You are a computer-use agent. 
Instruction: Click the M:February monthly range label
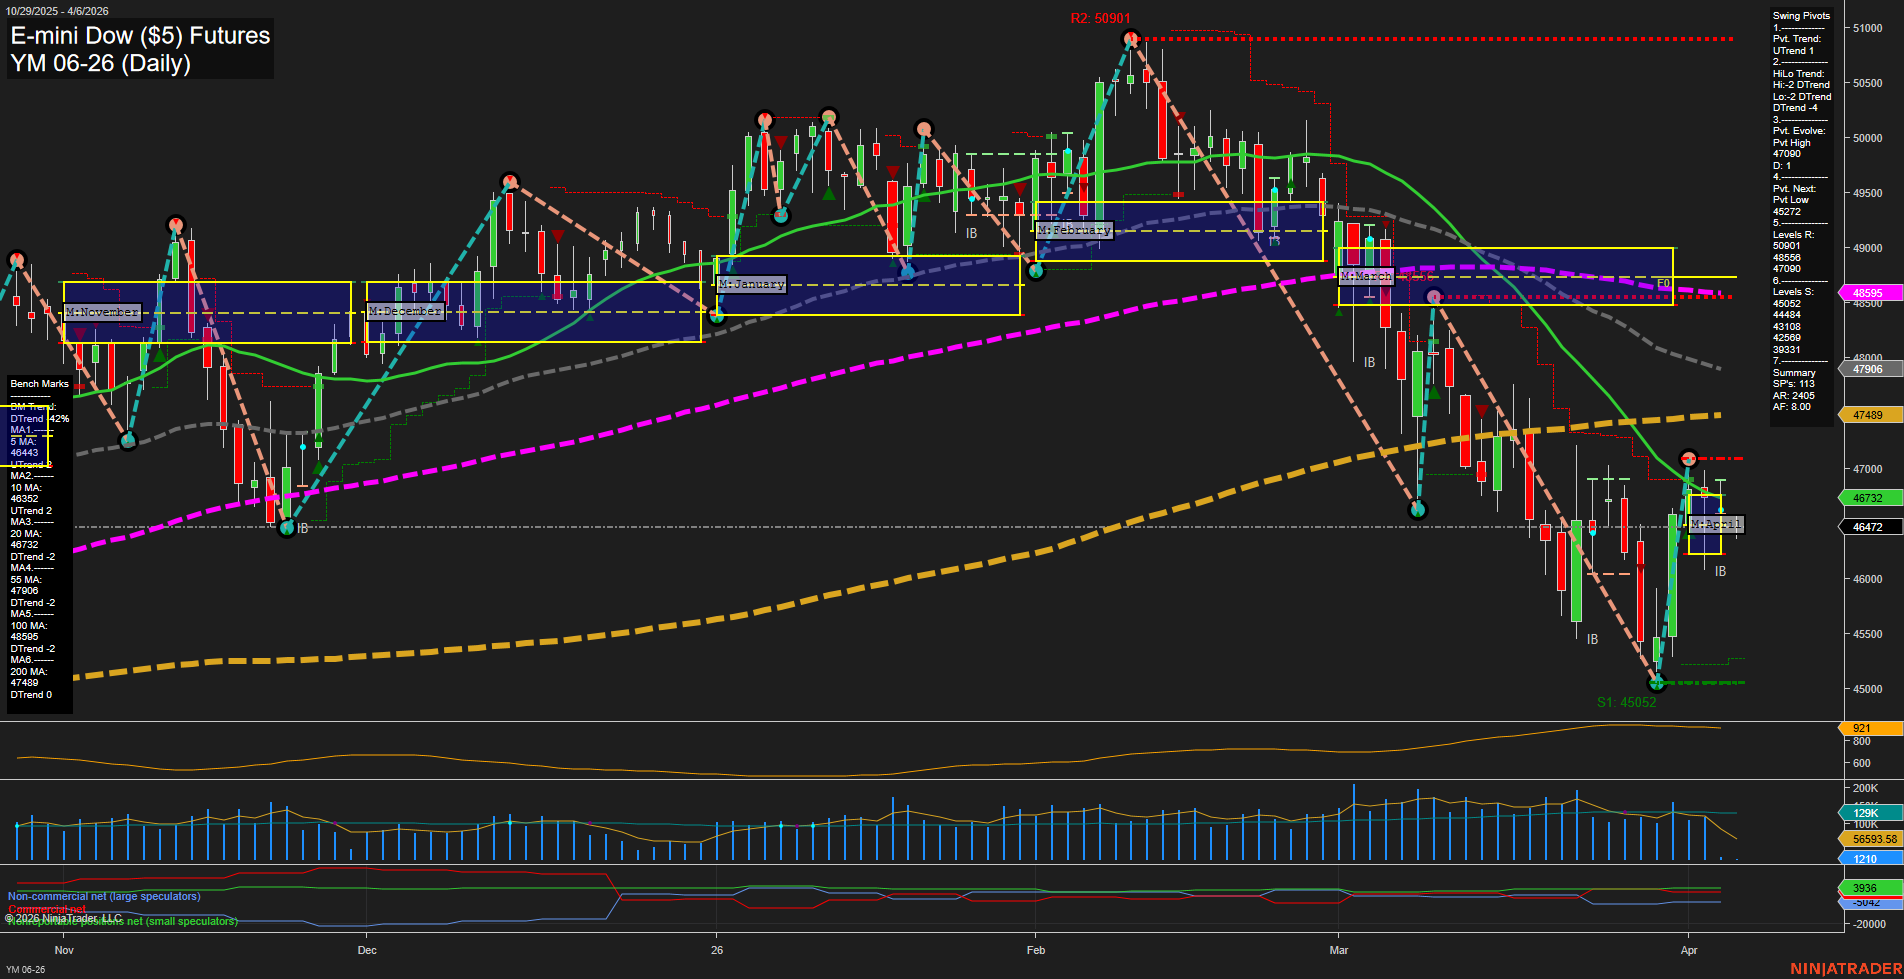[1074, 230]
